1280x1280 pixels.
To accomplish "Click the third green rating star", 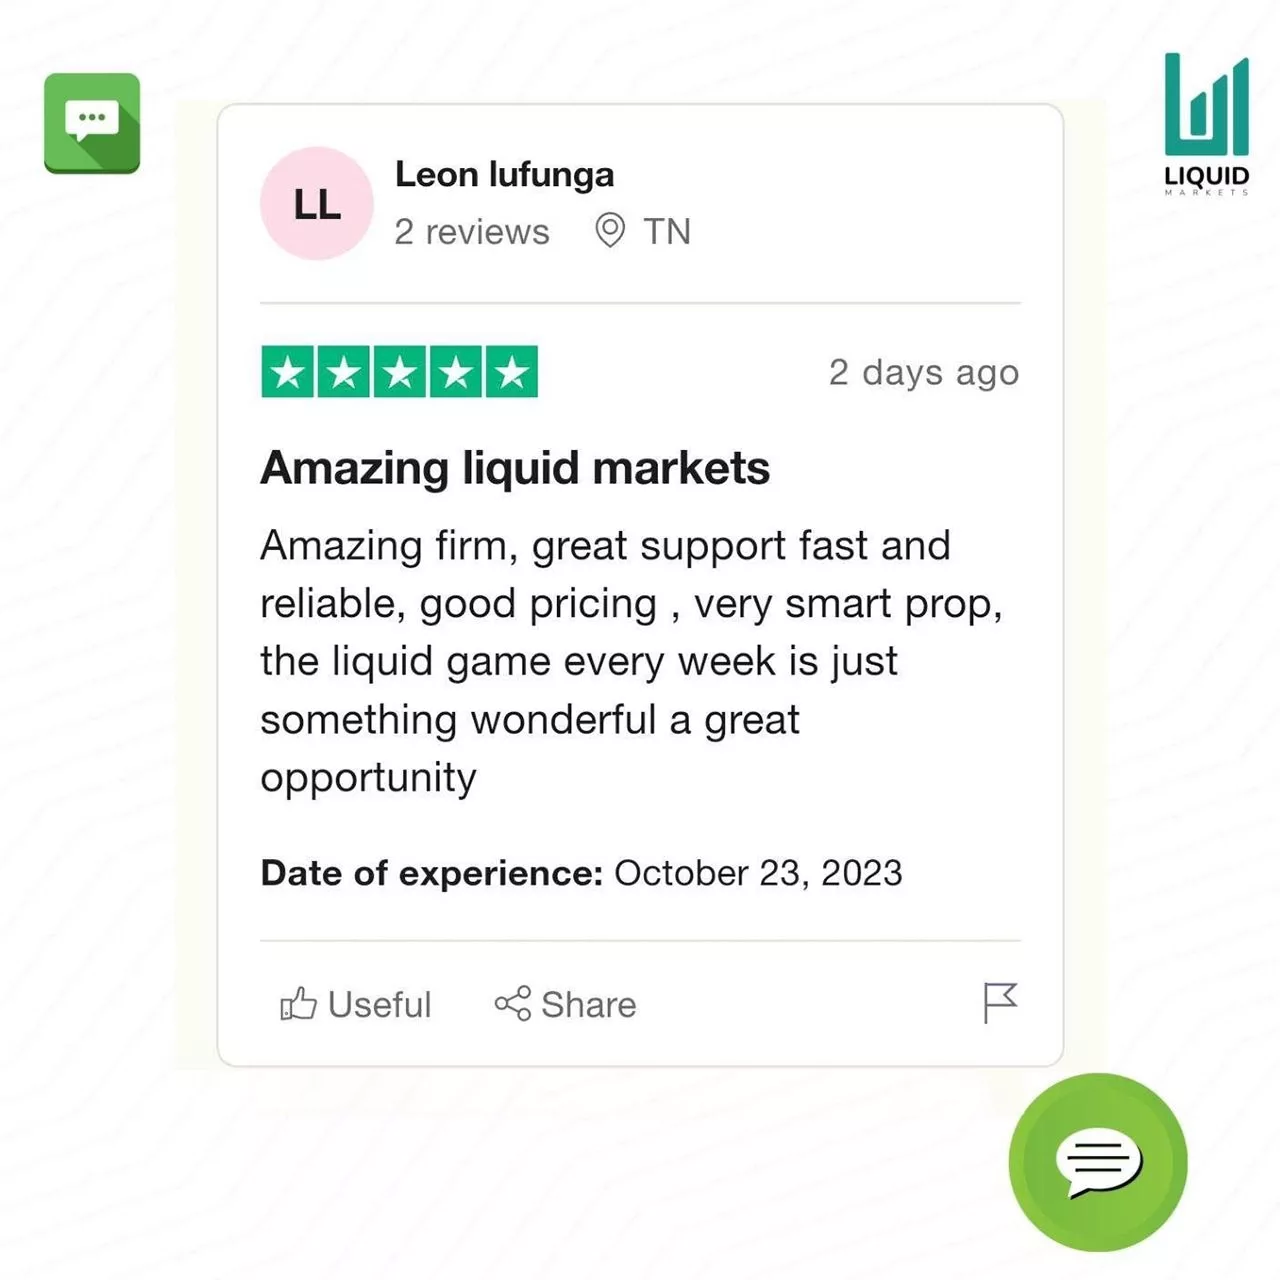I will coord(400,372).
